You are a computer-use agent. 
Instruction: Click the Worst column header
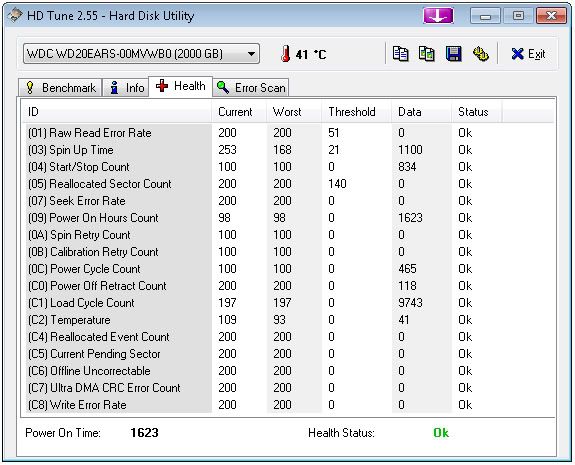tap(294, 112)
